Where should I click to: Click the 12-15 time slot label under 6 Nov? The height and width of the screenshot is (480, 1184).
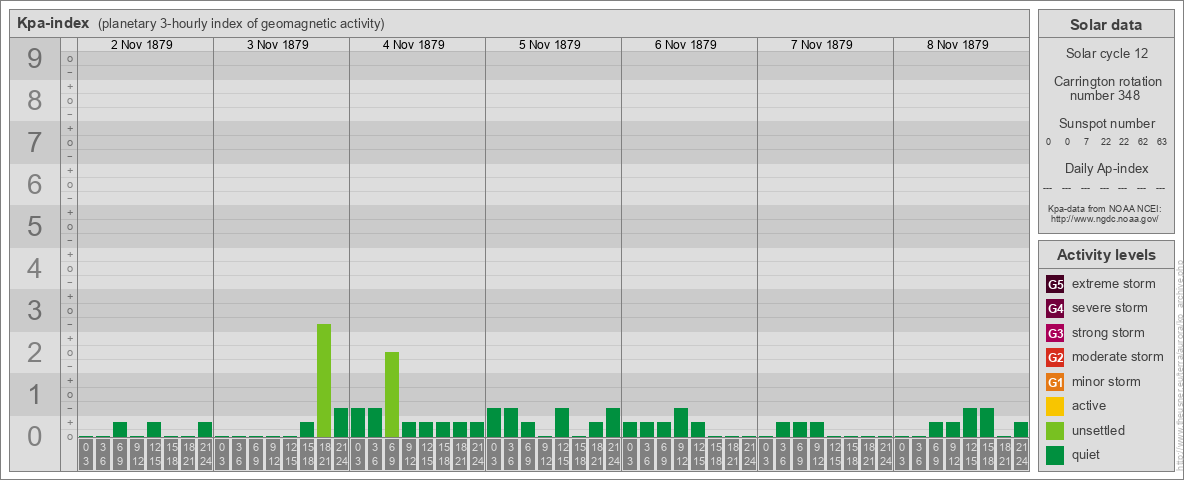698,454
